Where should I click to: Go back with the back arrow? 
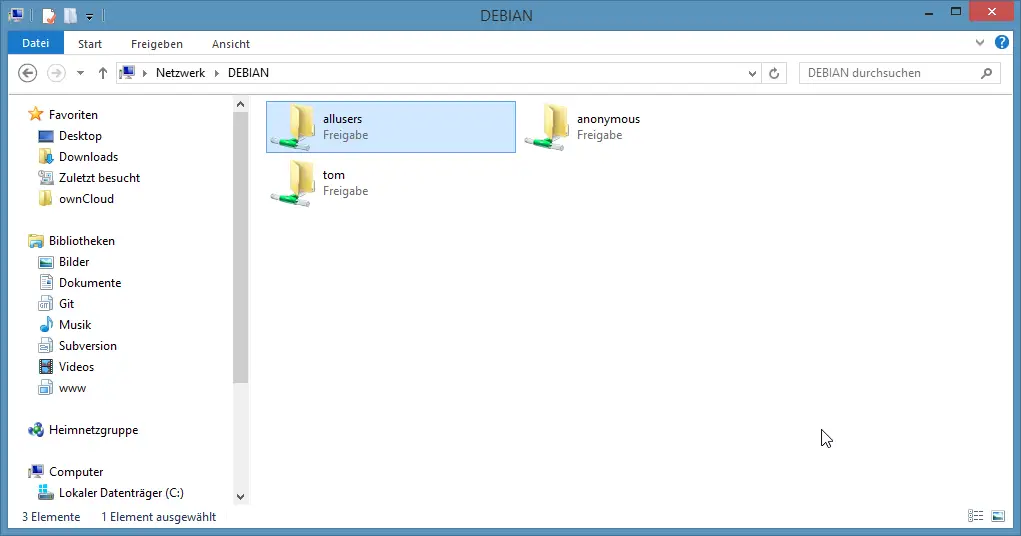coord(27,73)
